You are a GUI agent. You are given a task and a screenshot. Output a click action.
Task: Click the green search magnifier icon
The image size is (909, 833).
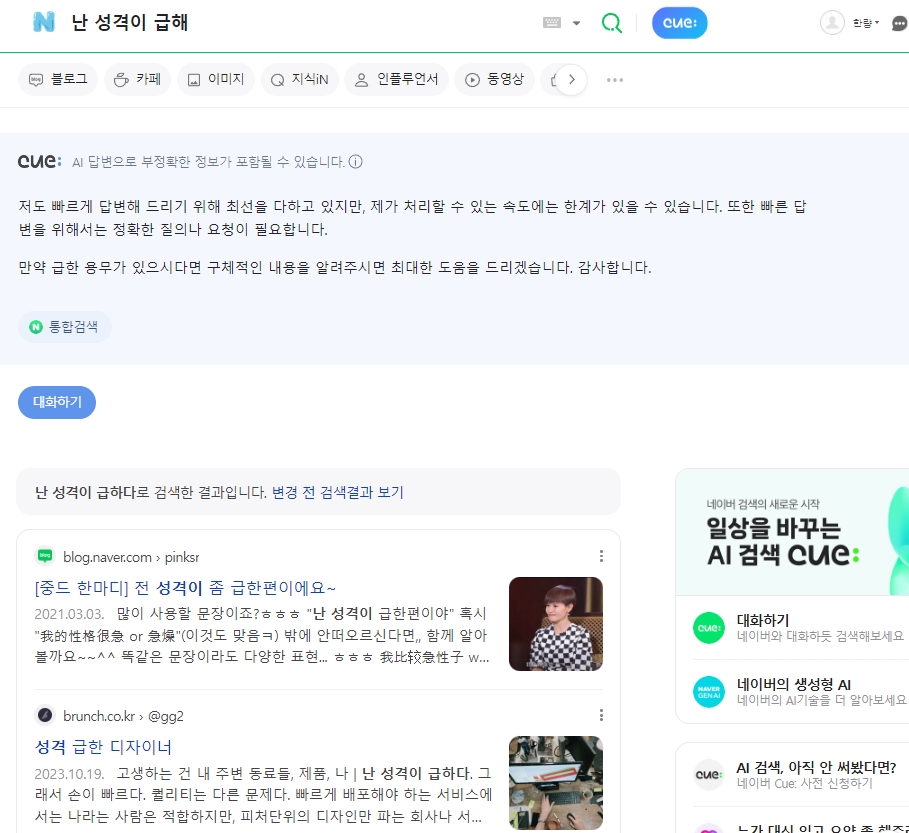[612, 23]
